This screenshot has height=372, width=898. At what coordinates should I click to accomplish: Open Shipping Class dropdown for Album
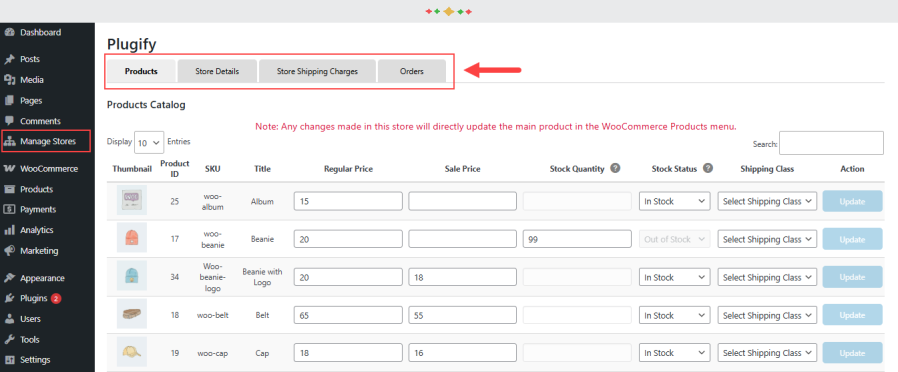767,201
